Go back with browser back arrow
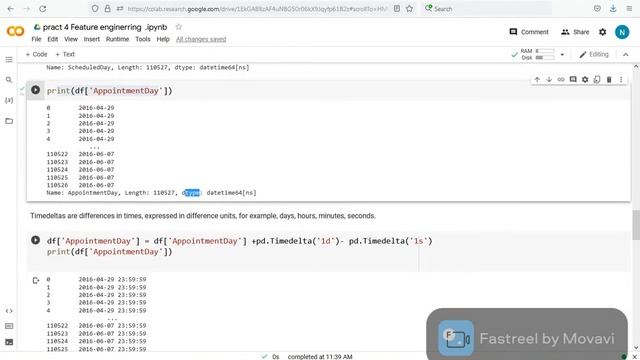The width and height of the screenshot is (640, 360). [x=11, y=9]
